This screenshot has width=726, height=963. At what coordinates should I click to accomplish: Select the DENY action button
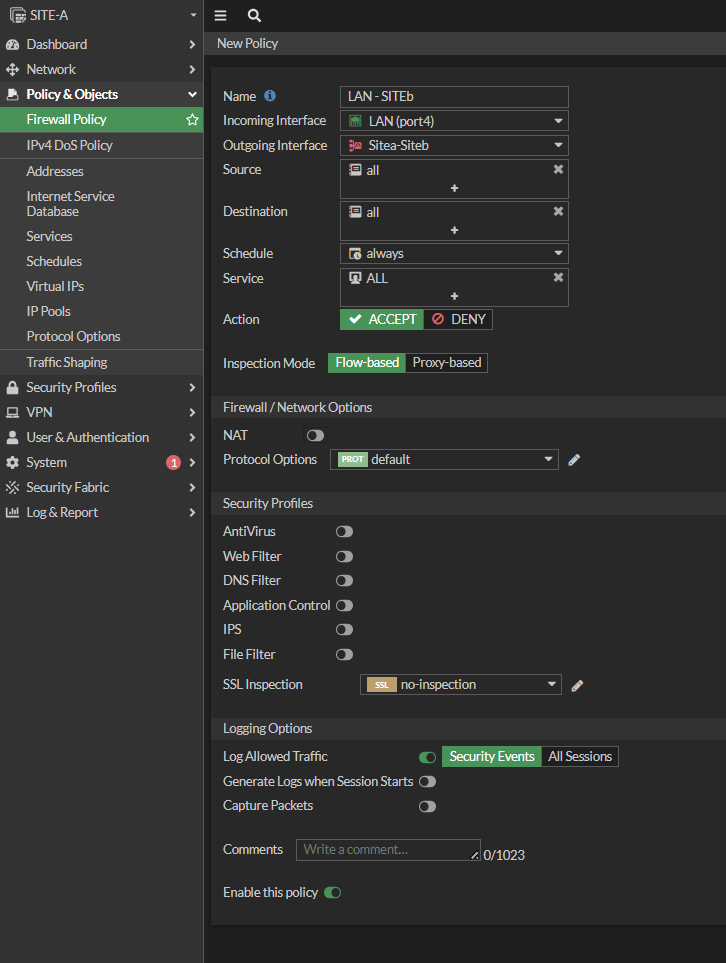click(x=459, y=320)
